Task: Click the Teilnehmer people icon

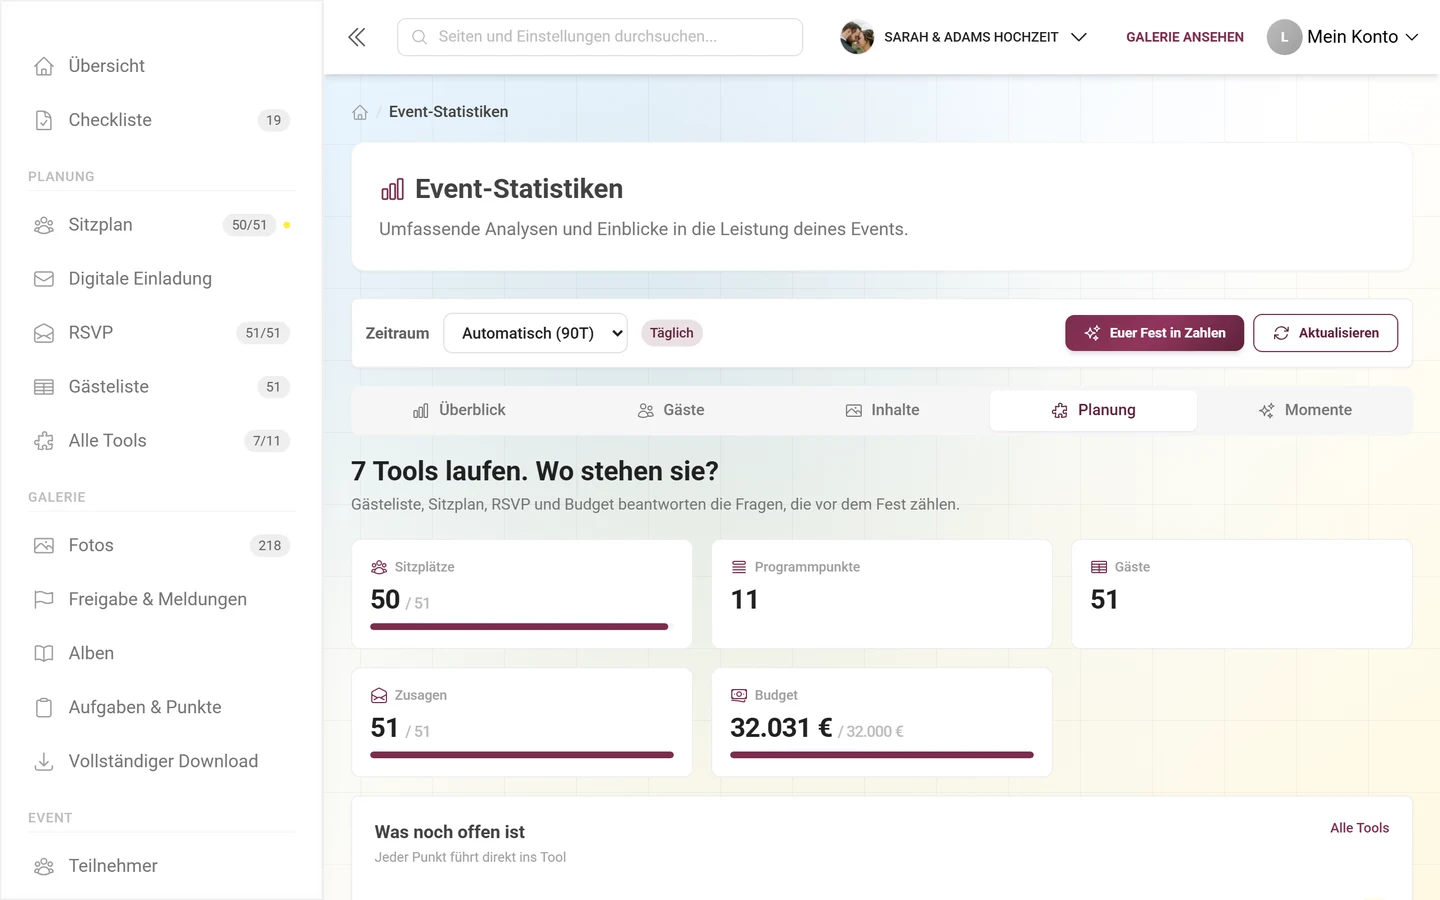Action: [x=44, y=866]
